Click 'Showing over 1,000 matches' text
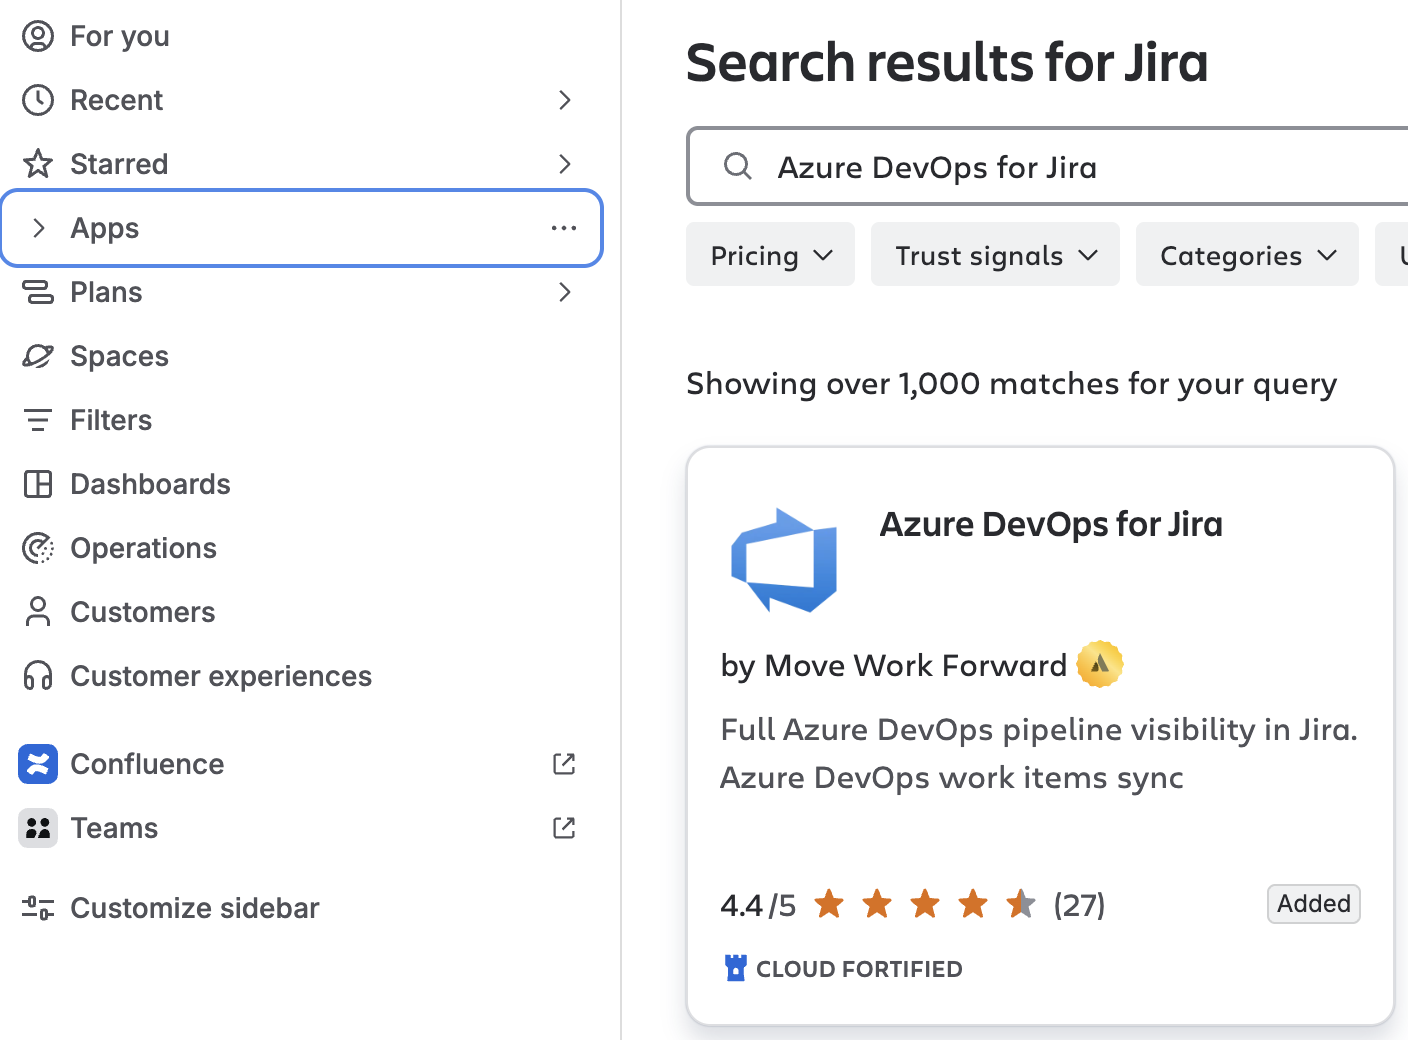 tap(1011, 384)
